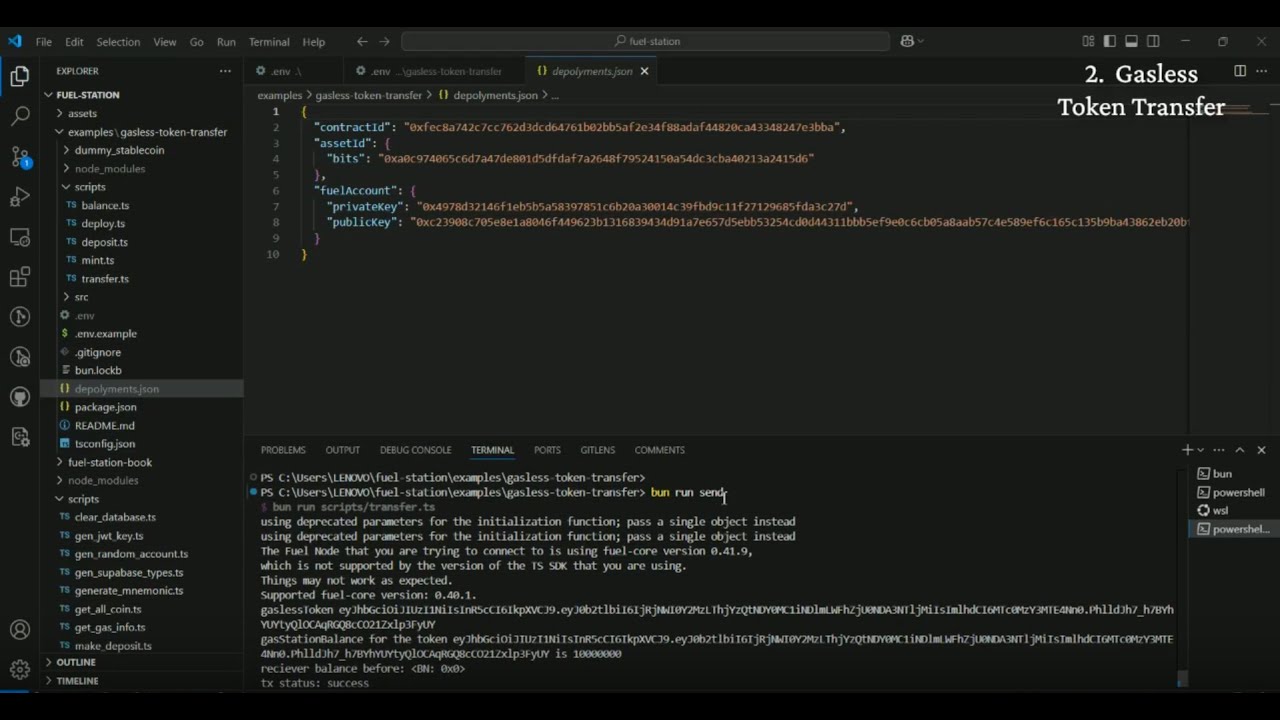The image size is (1280, 720).
Task: Switch to the OUTPUT panel tab
Action: pos(343,450)
